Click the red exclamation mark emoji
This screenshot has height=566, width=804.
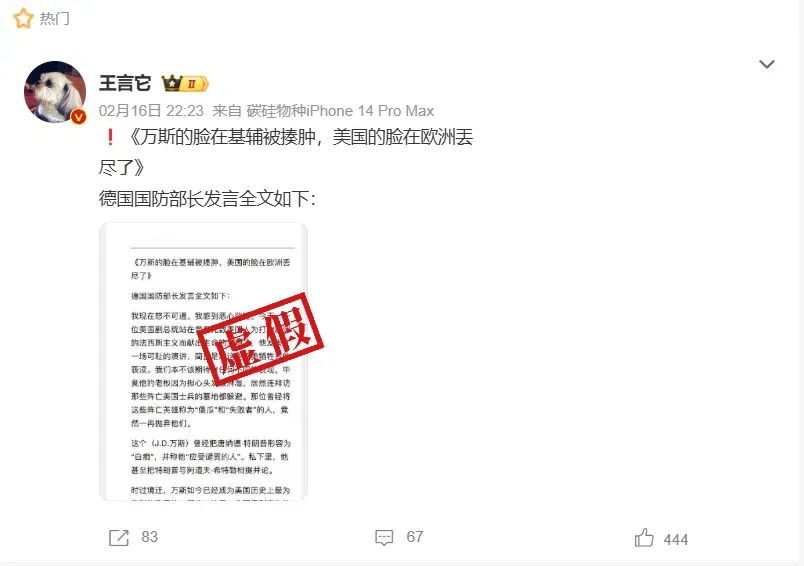click(x=110, y=137)
